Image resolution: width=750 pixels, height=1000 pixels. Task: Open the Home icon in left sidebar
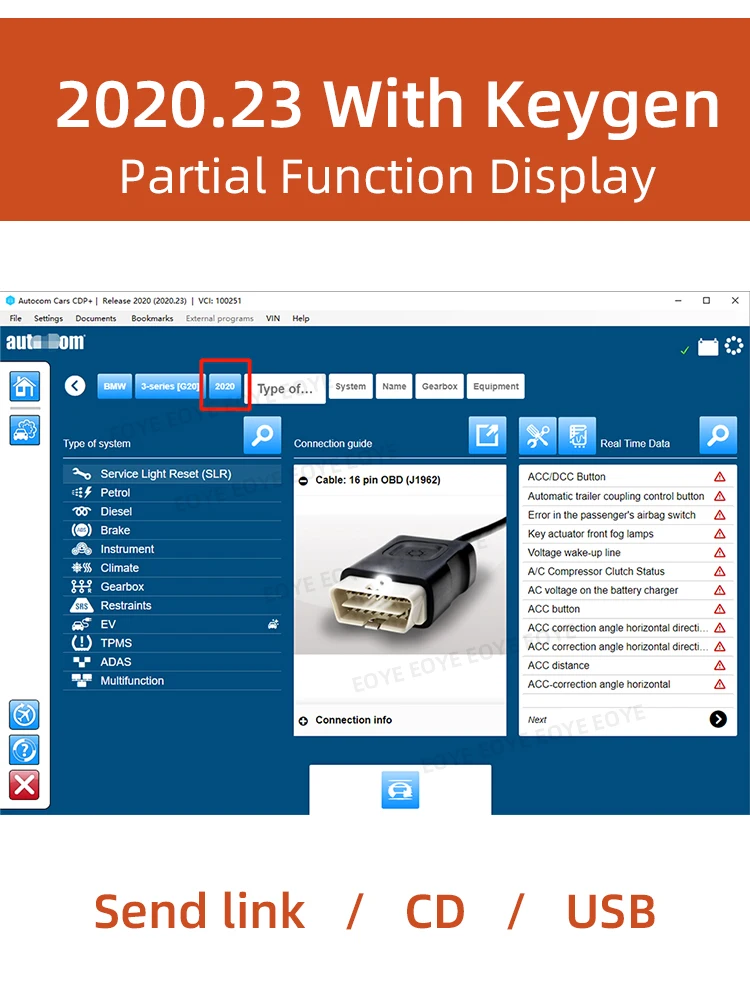click(25, 386)
